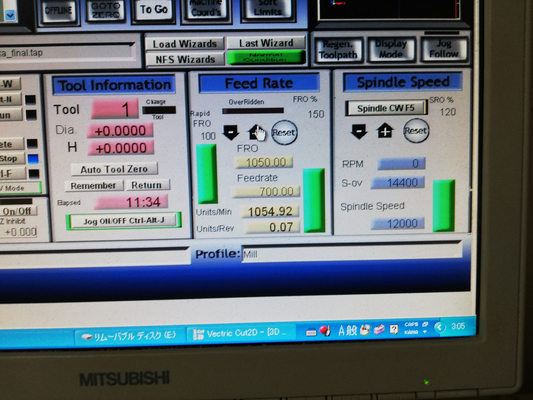This screenshot has width=533, height=400.
Task: Toggle Spindle CW F5
Action: [386, 108]
